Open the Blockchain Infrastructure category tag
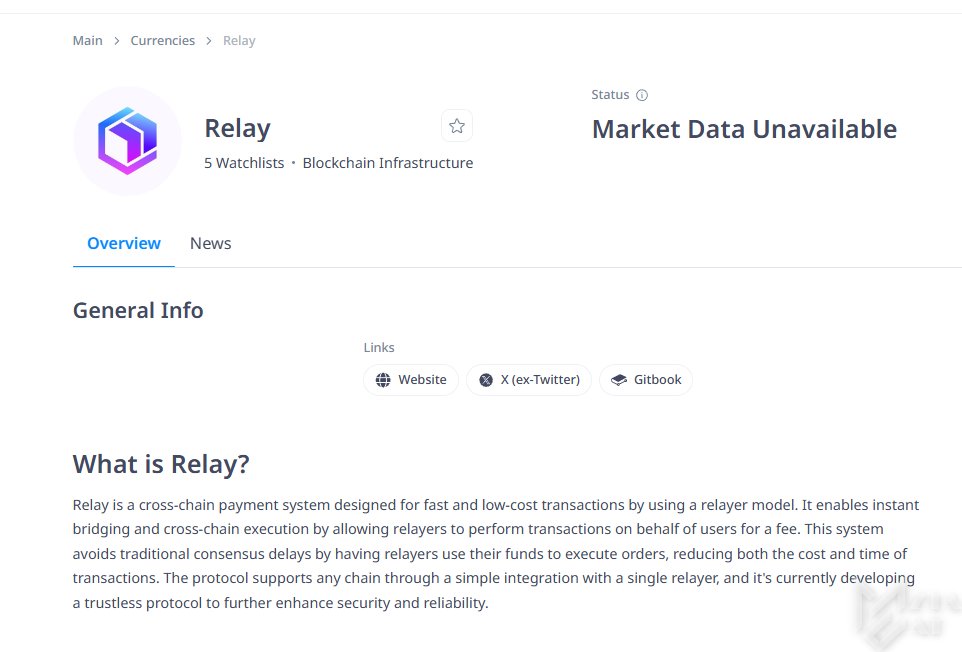 tap(388, 163)
